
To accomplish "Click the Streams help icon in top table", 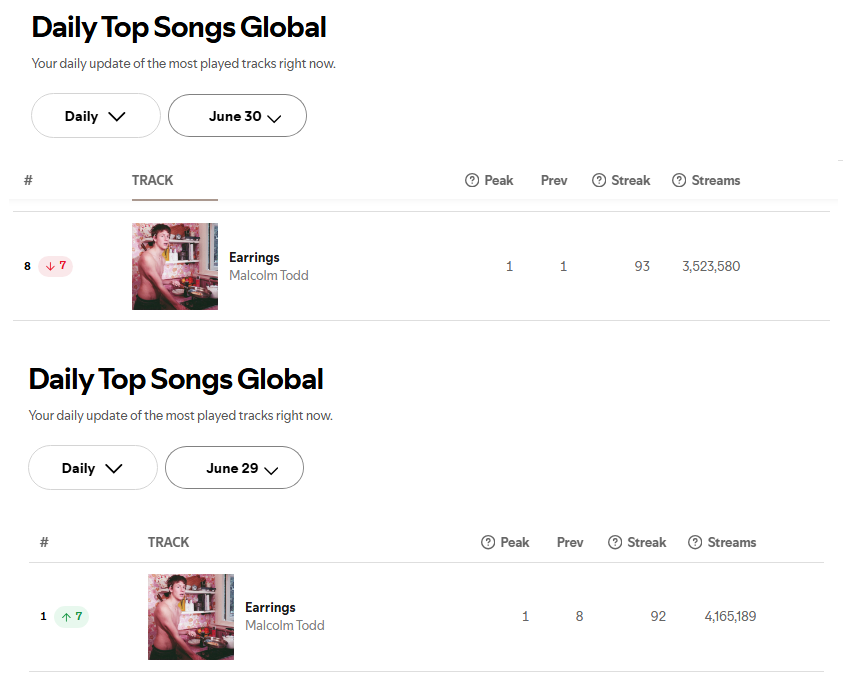I will [x=679, y=180].
